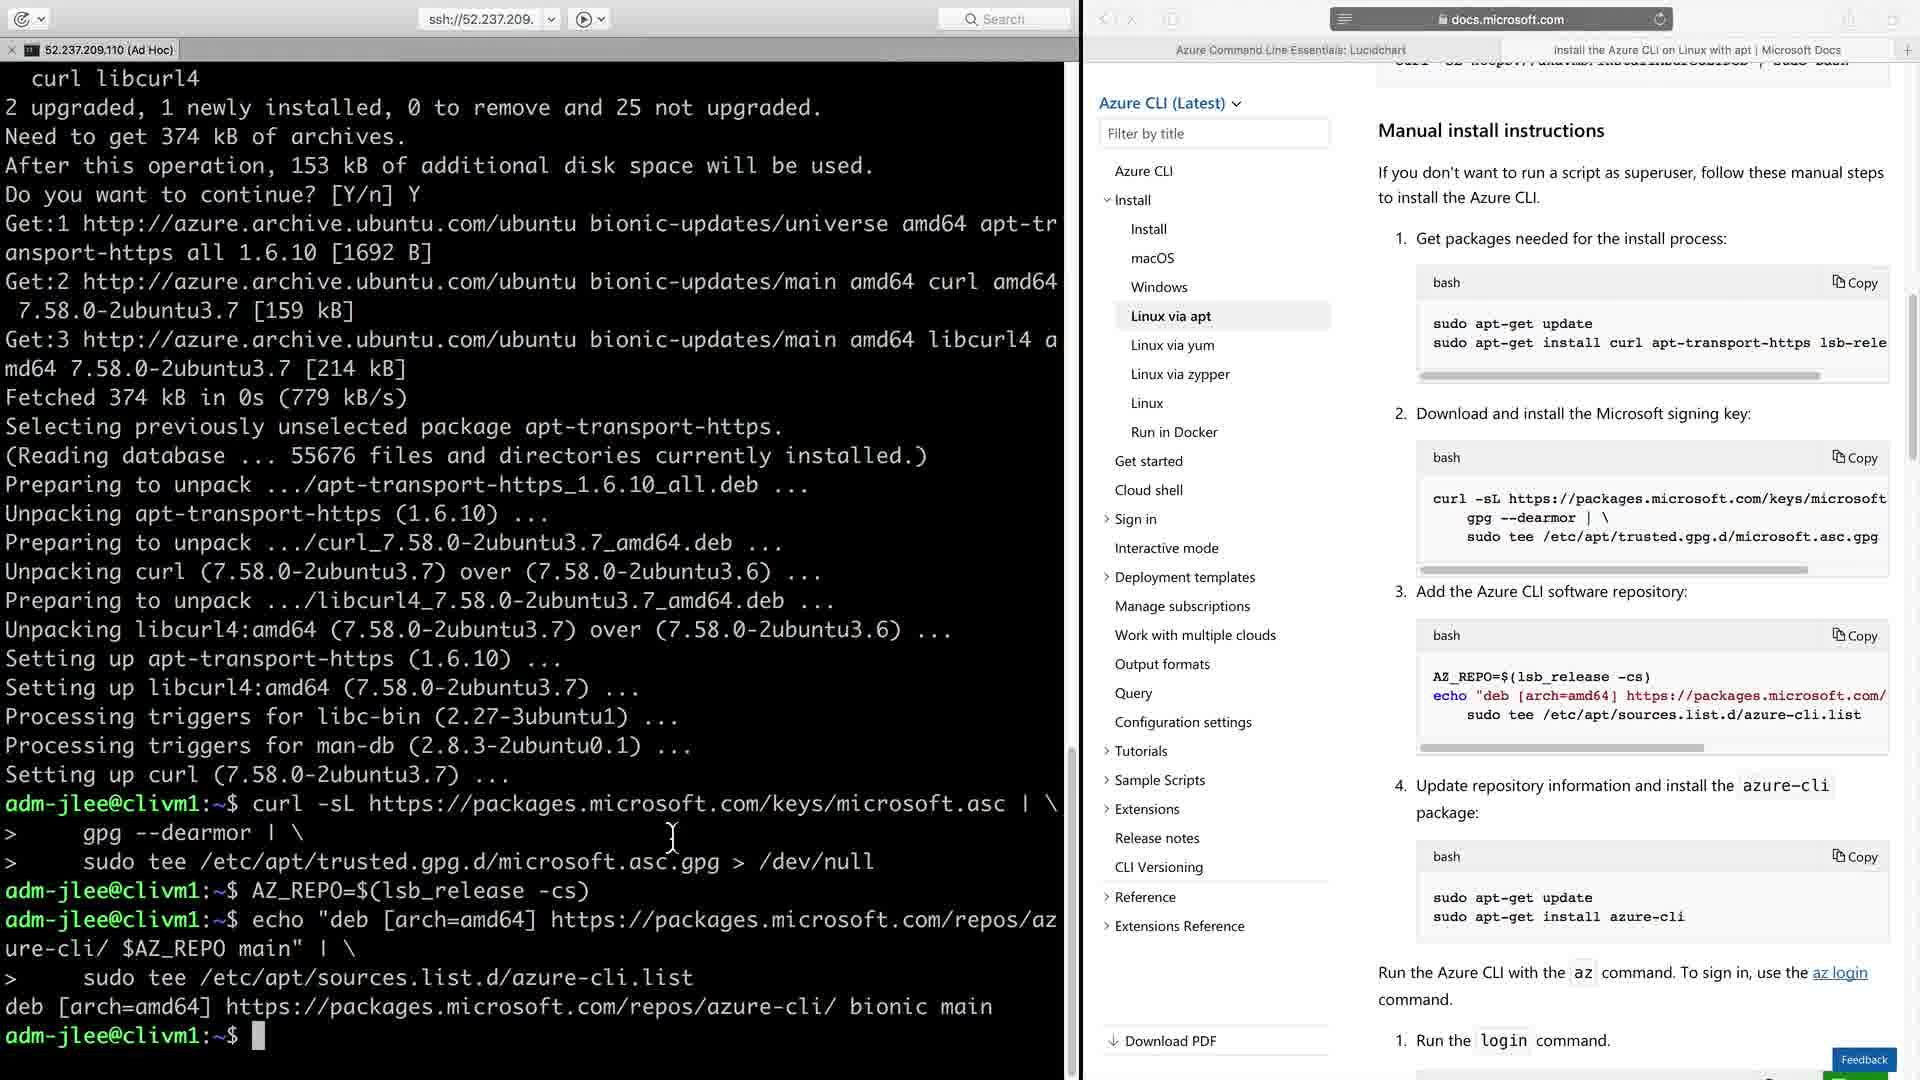The width and height of the screenshot is (1920, 1080).
Task: Copy the Azure CLI repository command
Action: coord(1854,636)
